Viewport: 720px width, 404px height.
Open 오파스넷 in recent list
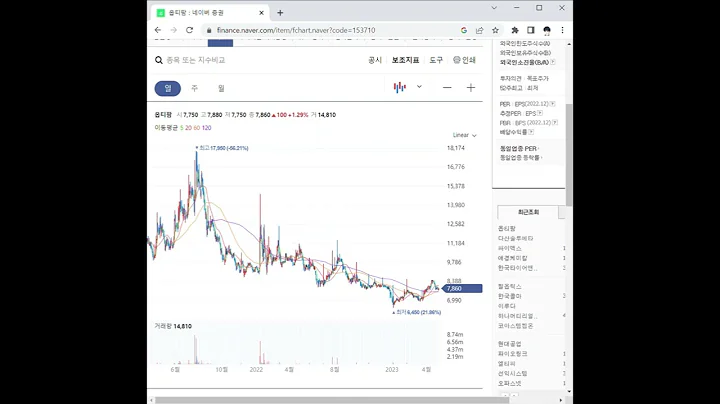pos(510,383)
